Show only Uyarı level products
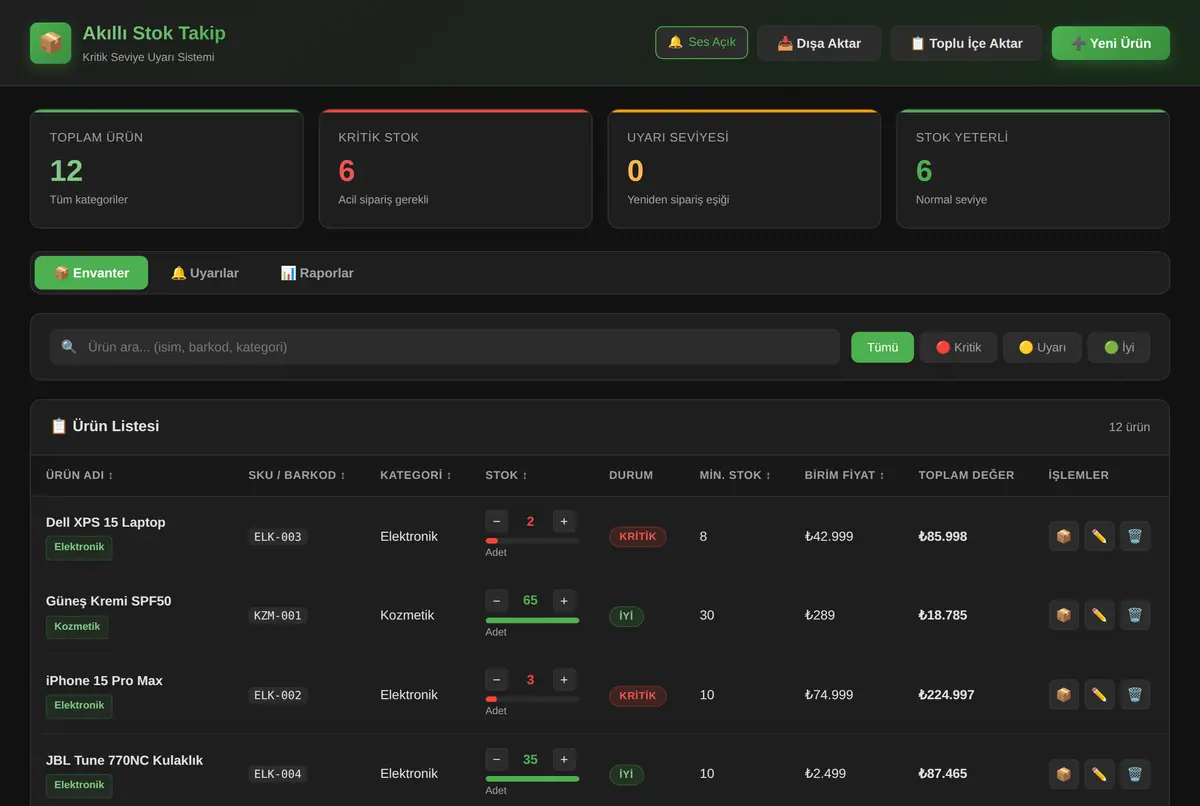Screen dimensions: 1200x806 (1042, 347)
